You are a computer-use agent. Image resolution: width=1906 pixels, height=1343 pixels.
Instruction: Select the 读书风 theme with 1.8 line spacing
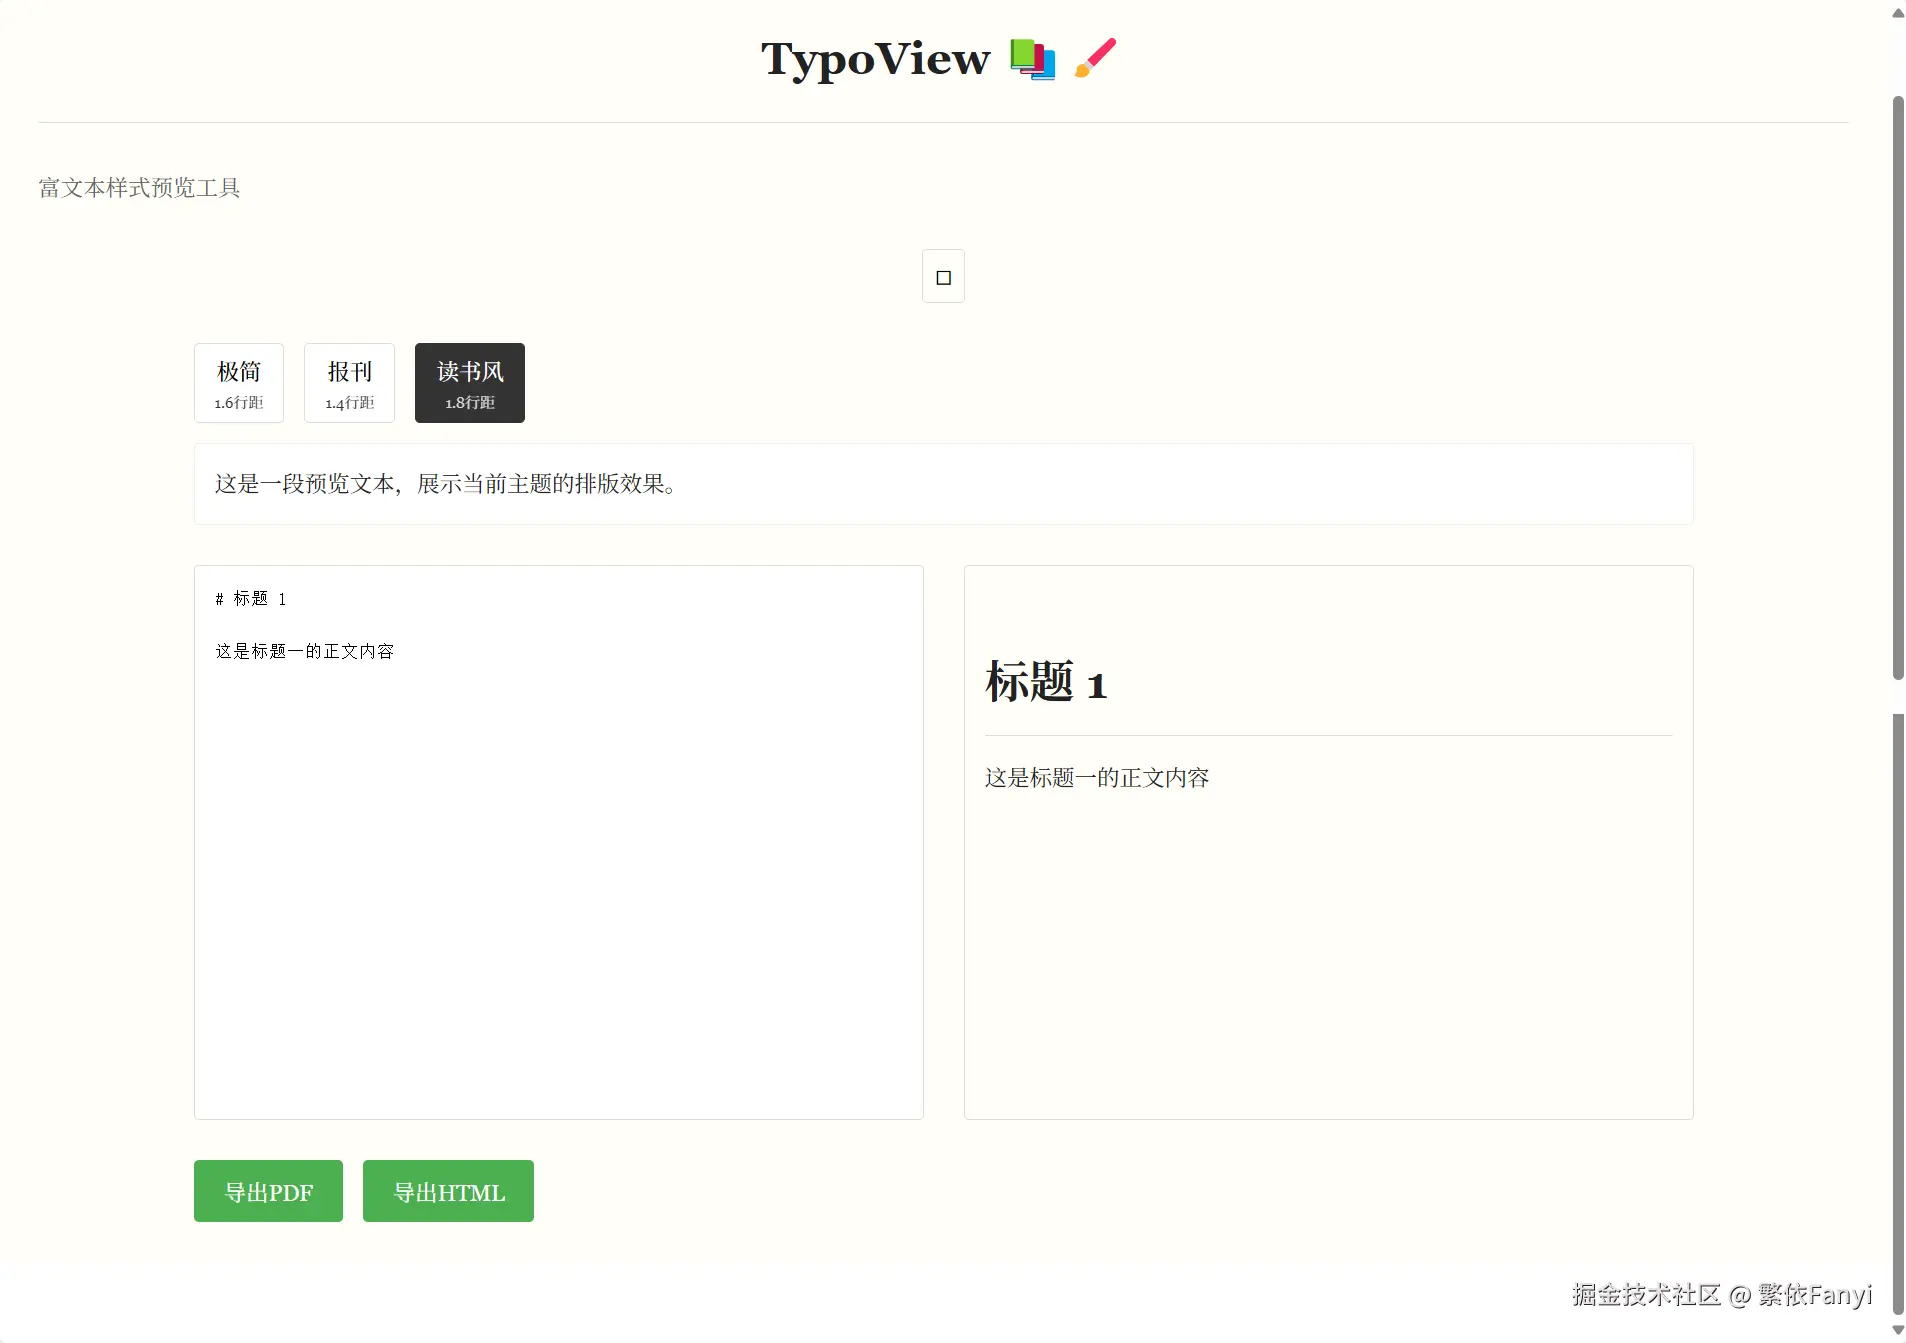469,383
